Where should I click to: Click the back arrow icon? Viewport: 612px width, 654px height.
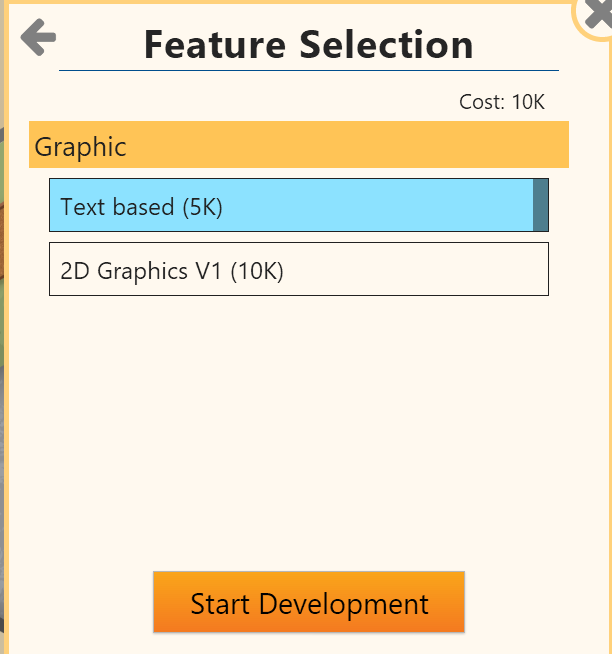click(x=38, y=37)
